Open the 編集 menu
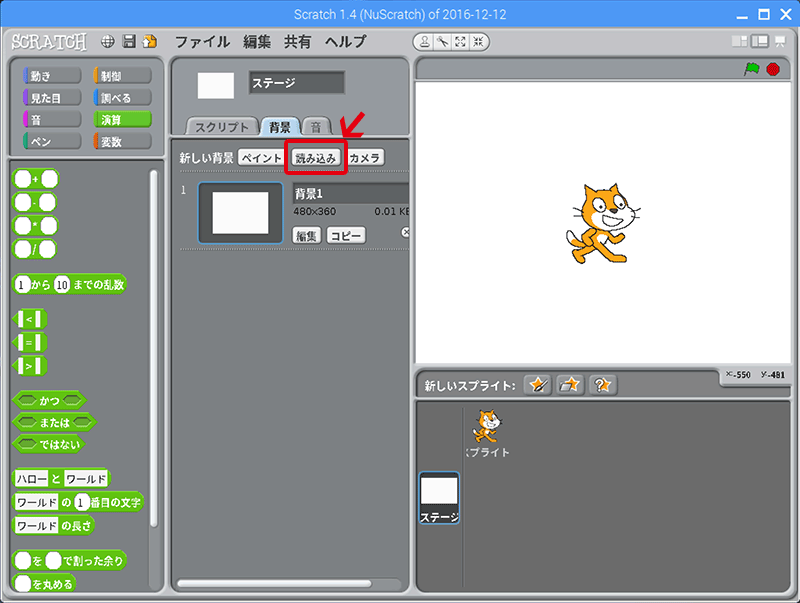800x603 pixels. tap(257, 42)
